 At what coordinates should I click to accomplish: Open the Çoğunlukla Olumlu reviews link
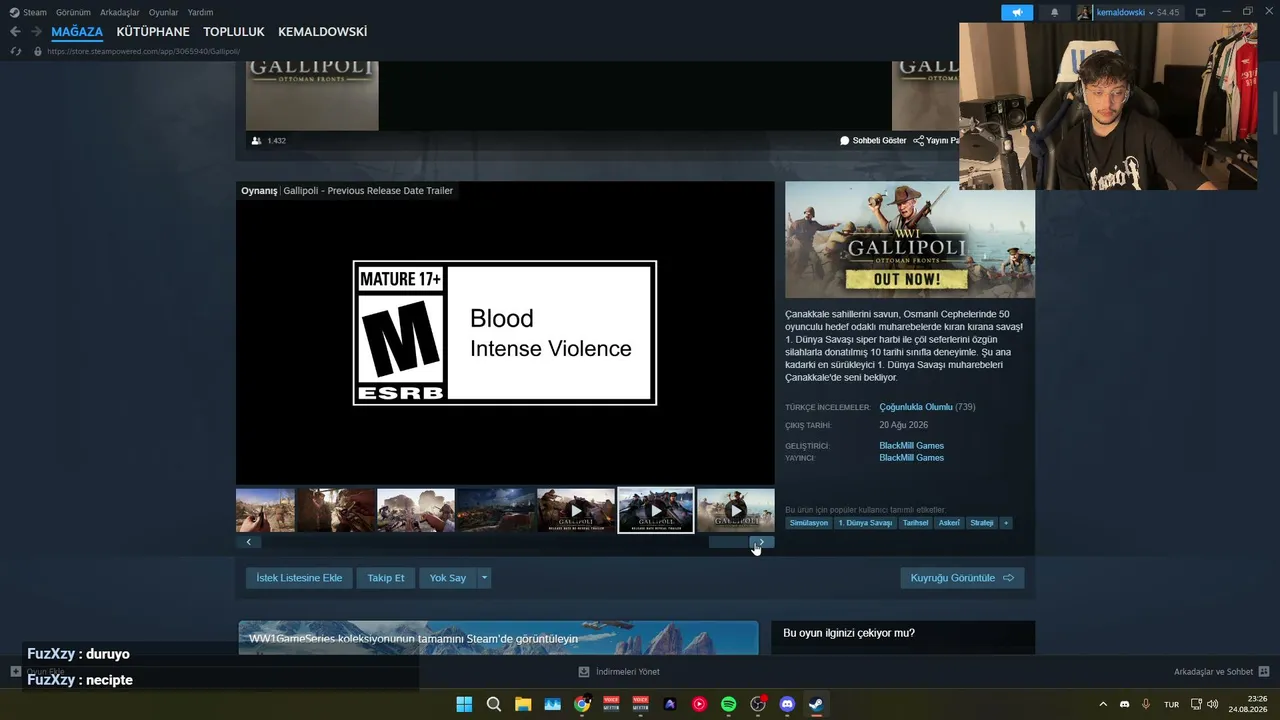[x=916, y=407]
